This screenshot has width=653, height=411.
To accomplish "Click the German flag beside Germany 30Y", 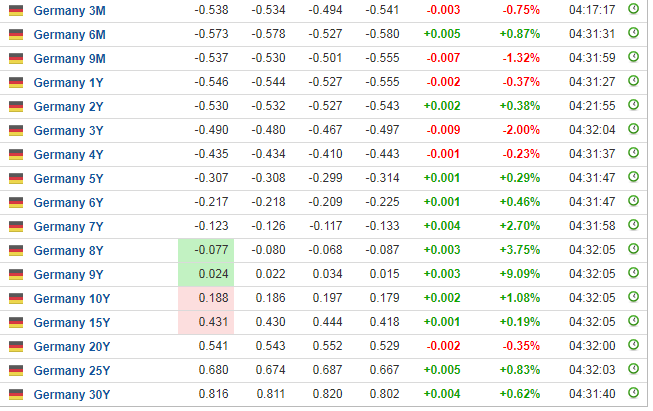I will pyautogui.click(x=16, y=394).
